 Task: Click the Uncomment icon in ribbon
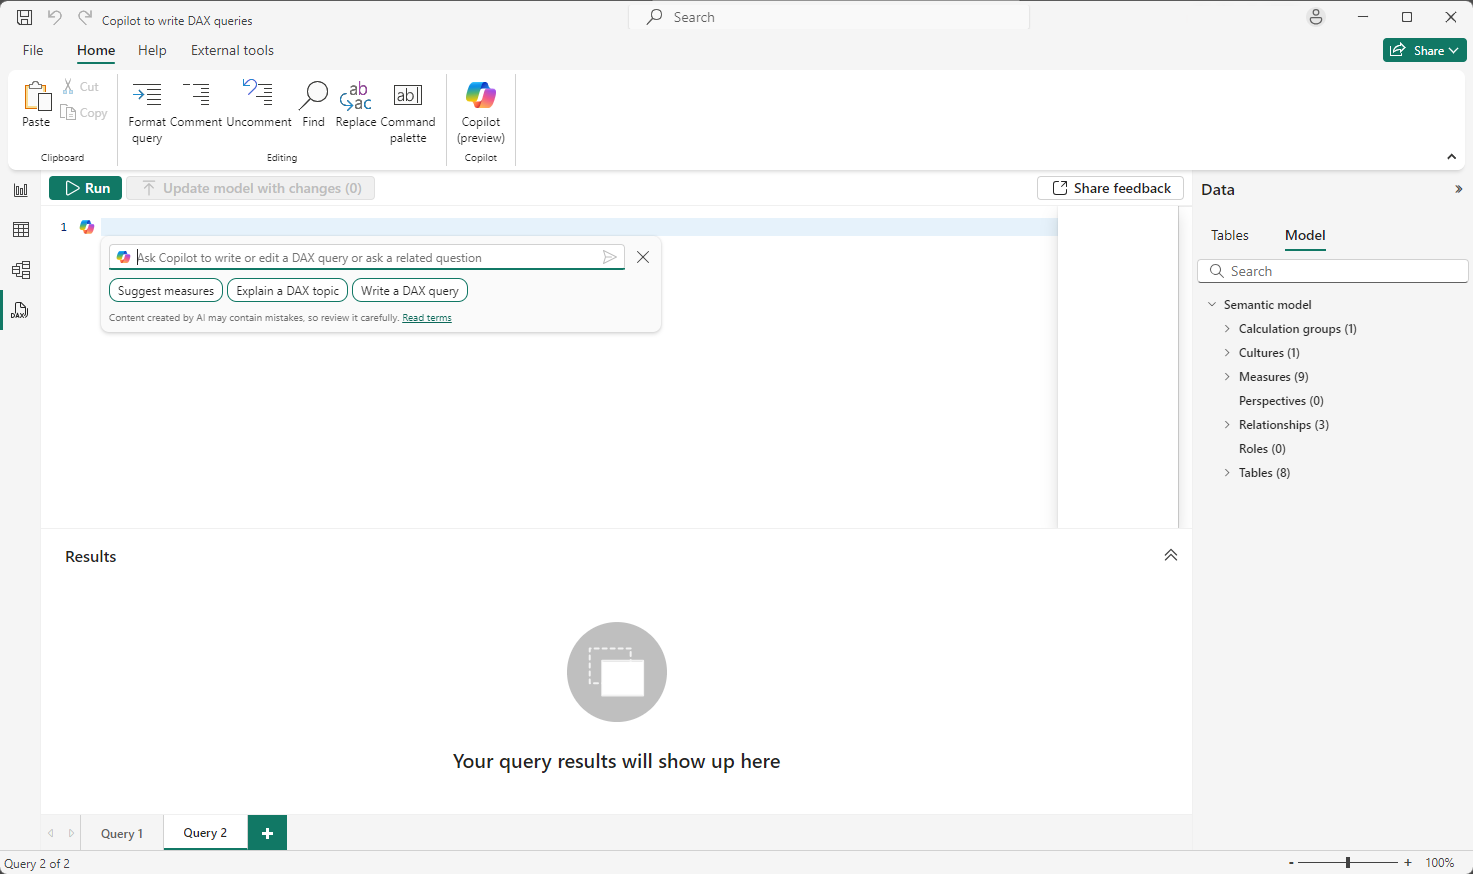click(x=258, y=96)
